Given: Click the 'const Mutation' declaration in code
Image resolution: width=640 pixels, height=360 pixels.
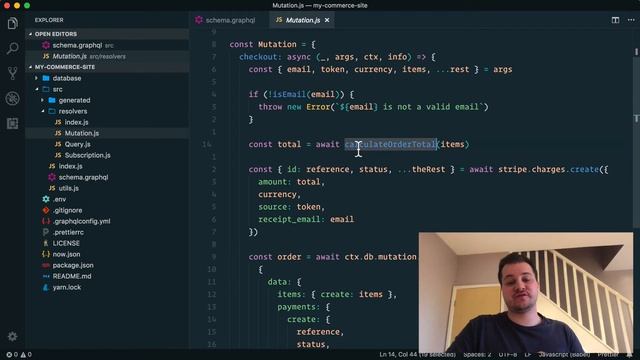Looking at the screenshot, I should 263,44.
